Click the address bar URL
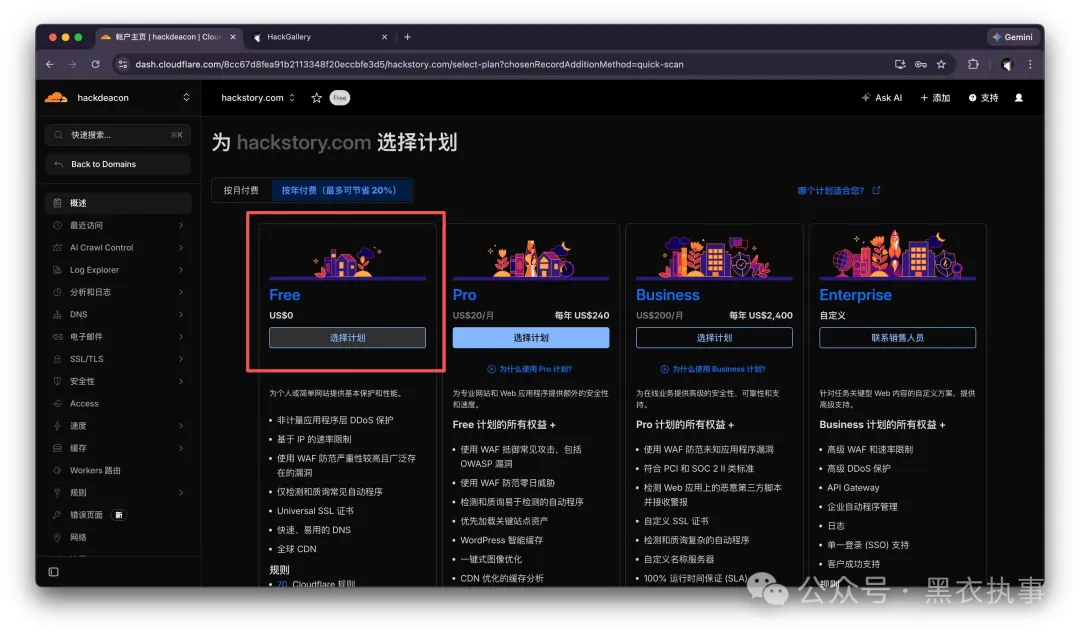 [x=409, y=64]
